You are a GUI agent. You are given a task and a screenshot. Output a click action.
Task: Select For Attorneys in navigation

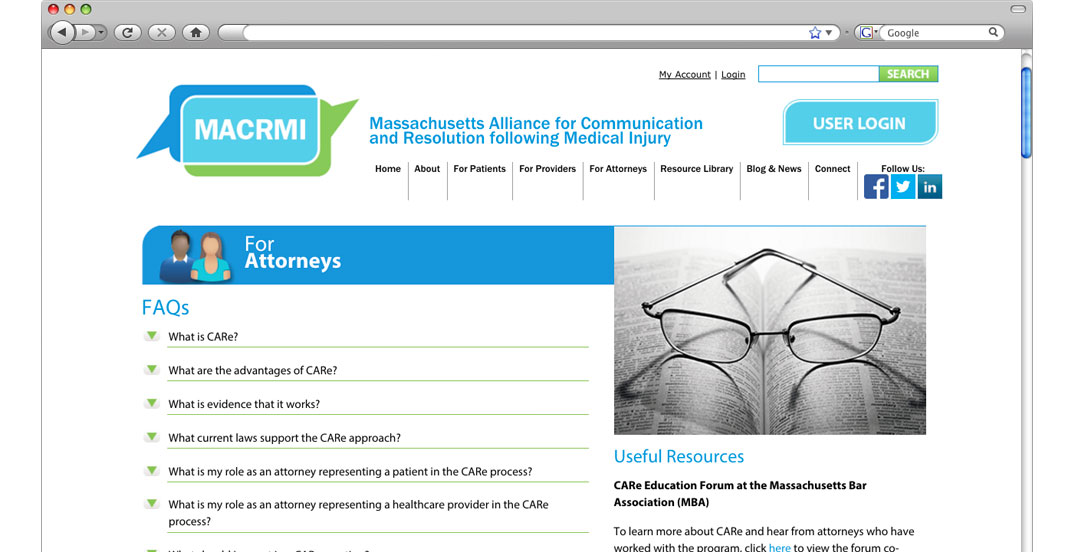tap(618, 169)
